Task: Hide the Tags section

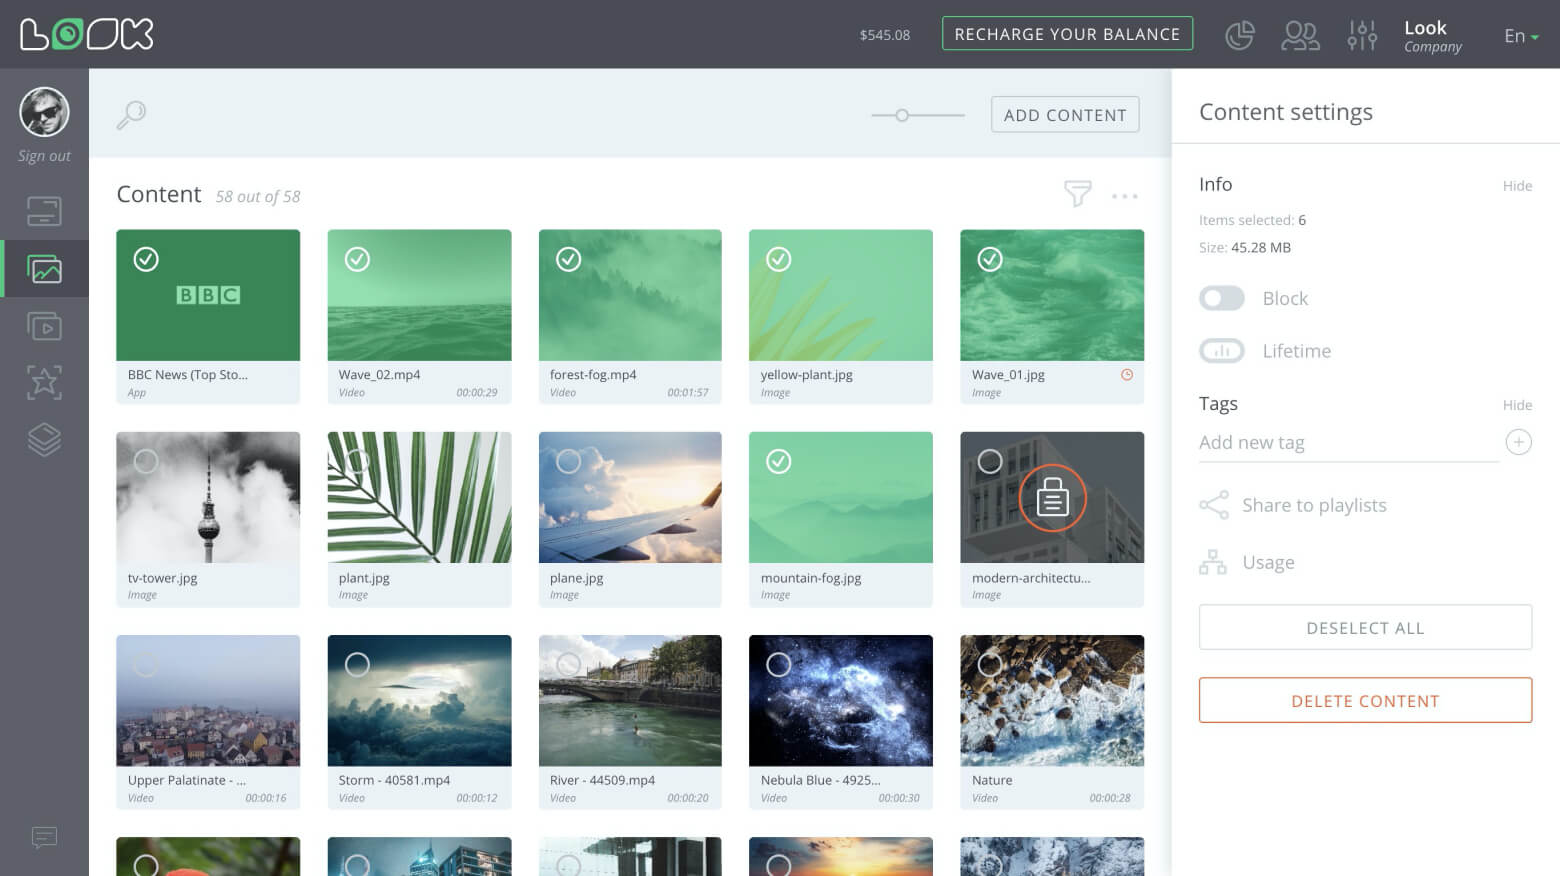Action: (x=1517, y=405)
